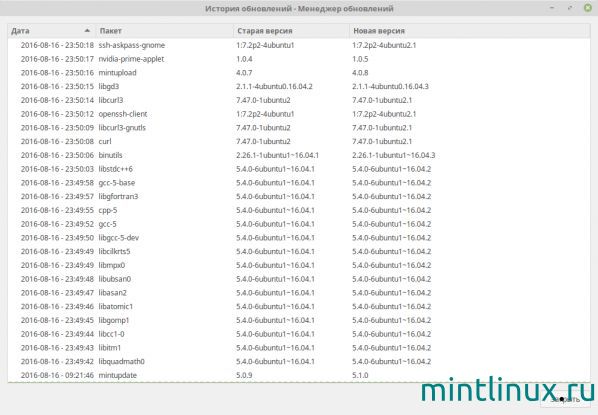Sort by Пакет column header
The height and width of the screenshot is (415, 598).
[x=164, y=31]
